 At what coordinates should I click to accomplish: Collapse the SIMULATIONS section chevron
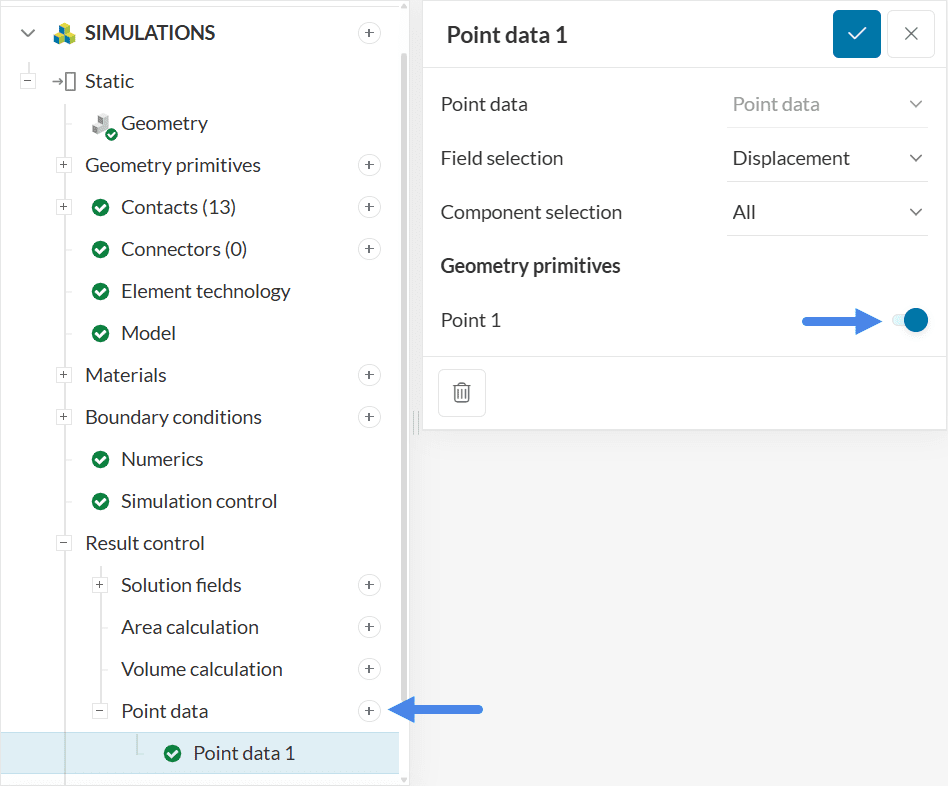(28, 33)
